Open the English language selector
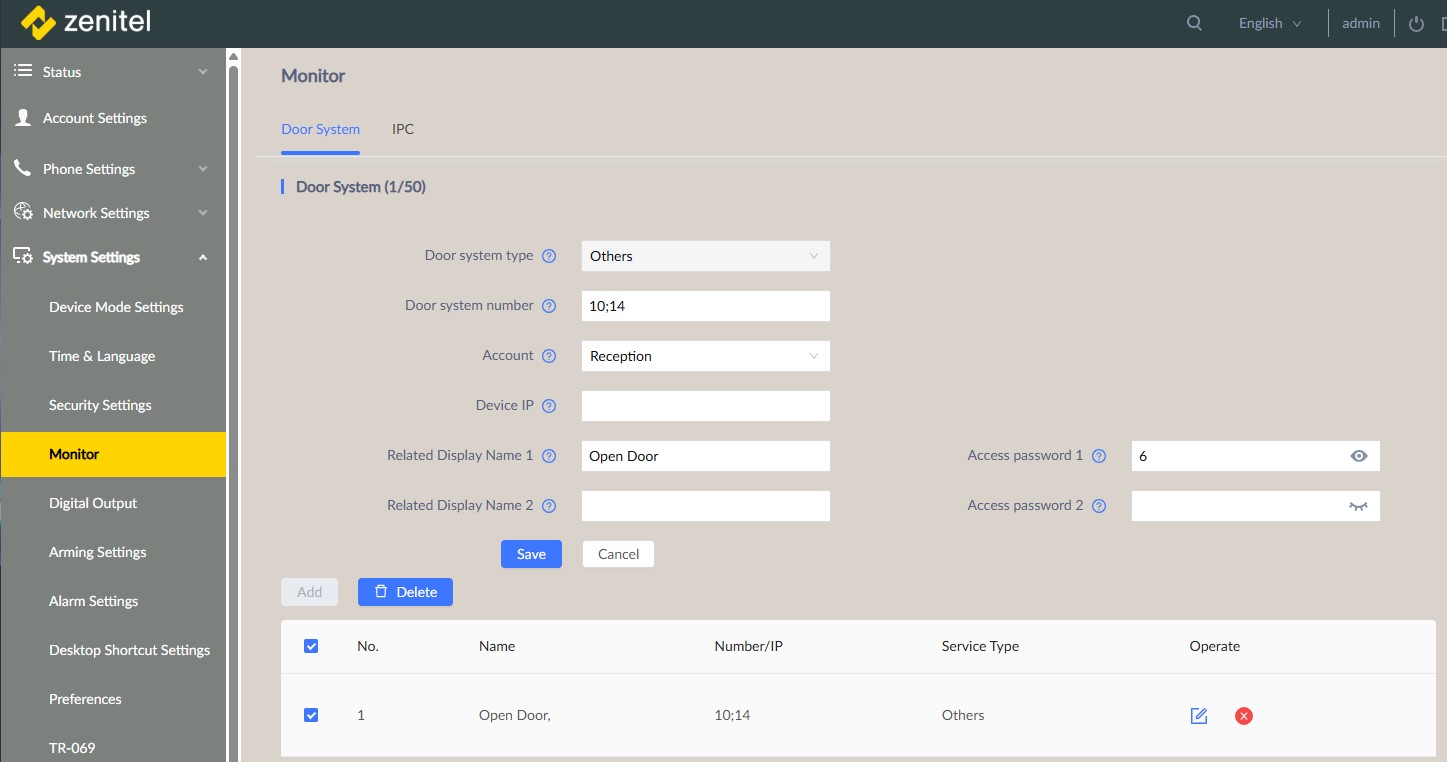This screenshot has height=762, width=1447. 1270,23
